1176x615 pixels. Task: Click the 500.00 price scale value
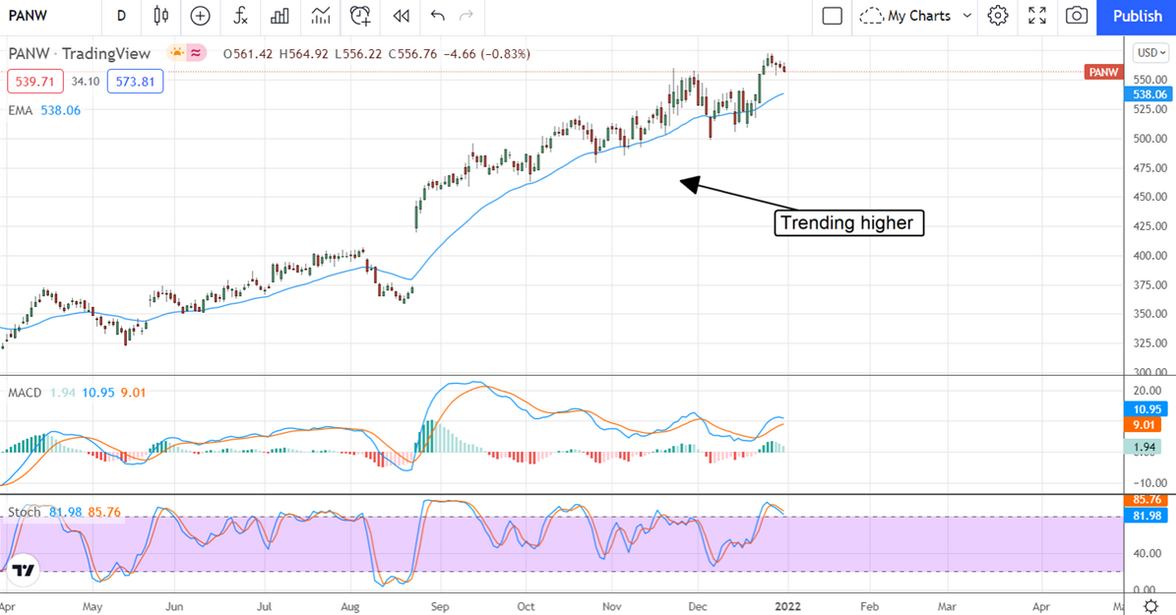click(1150, 138)
